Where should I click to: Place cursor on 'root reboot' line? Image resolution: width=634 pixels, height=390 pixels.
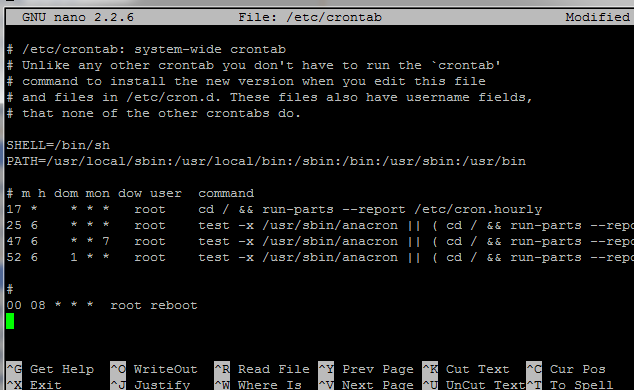click(102, 305)
